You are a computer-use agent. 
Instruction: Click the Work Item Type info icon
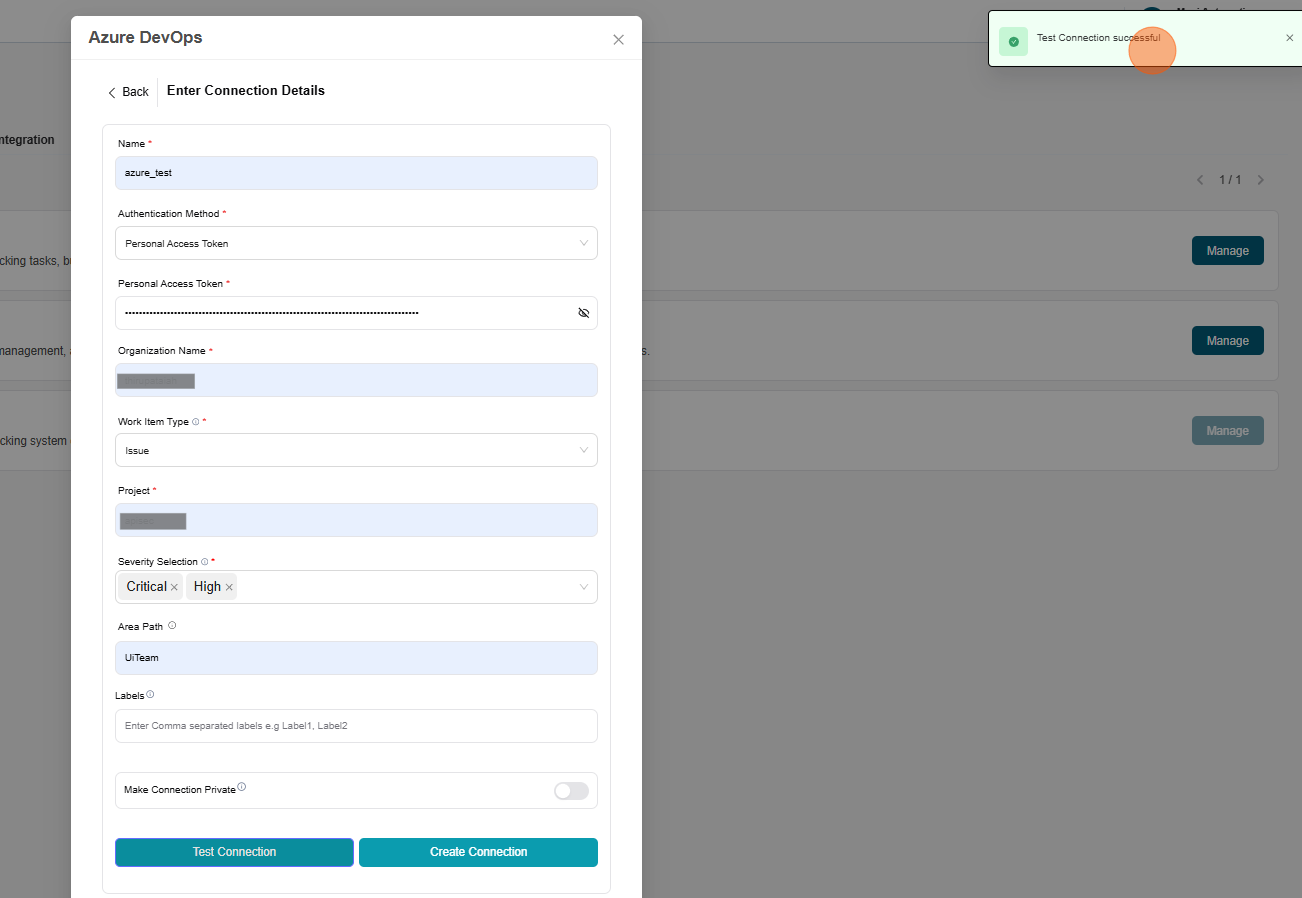point(196,422)
